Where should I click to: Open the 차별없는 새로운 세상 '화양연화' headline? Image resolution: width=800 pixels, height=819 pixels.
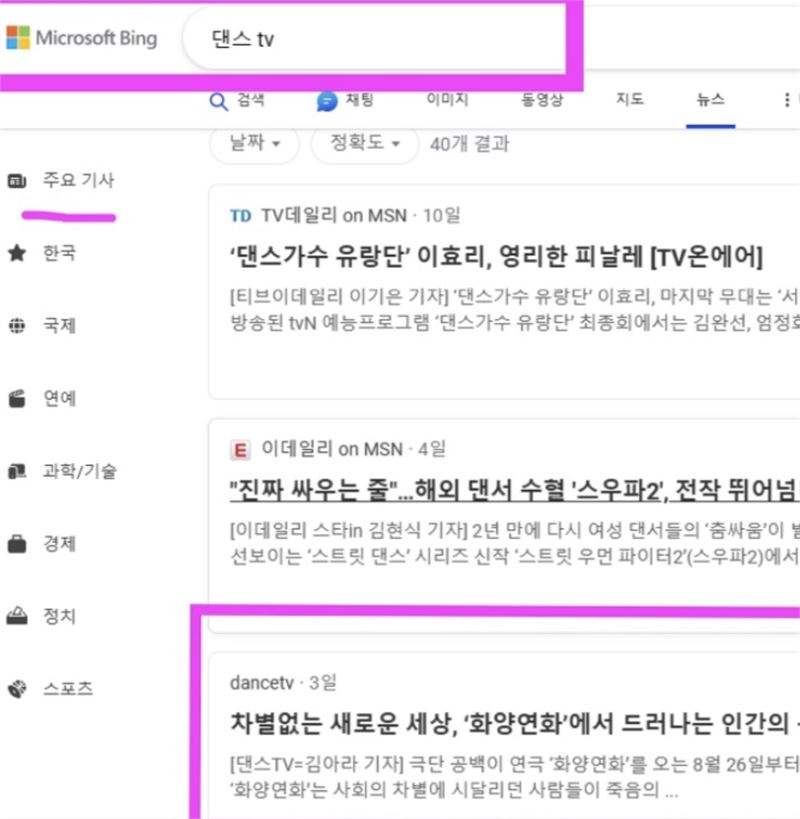pyautogui.click(x=514, y=724)
